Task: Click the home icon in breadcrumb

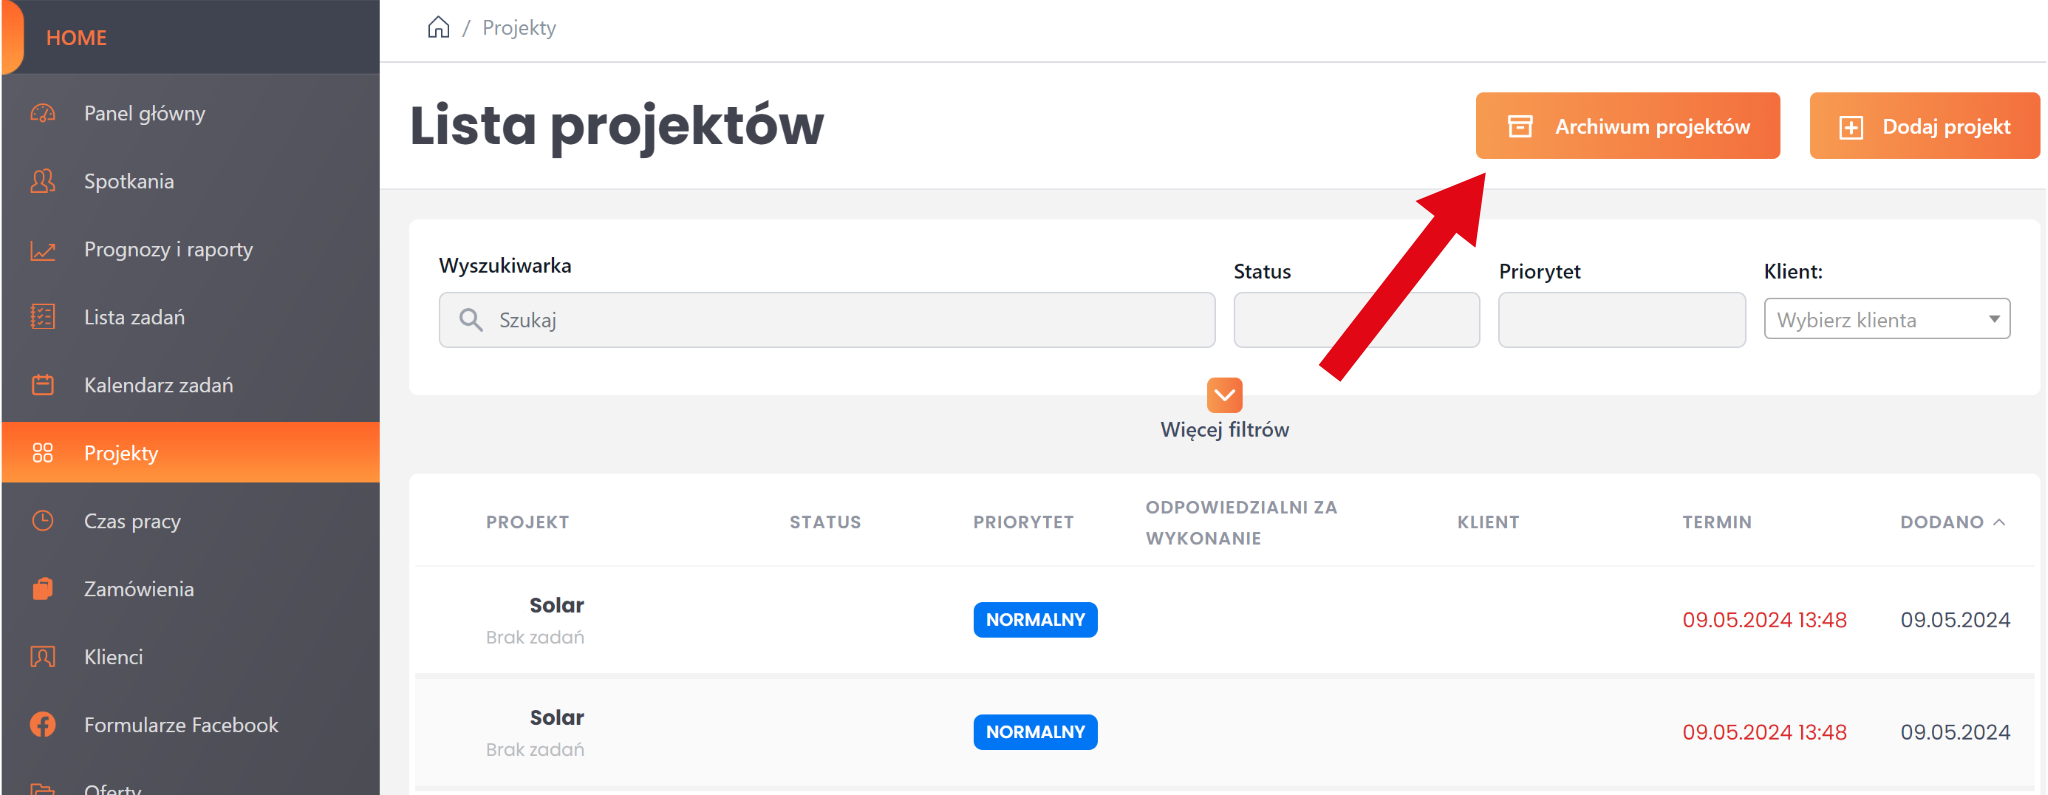Action: pos(438,27)
